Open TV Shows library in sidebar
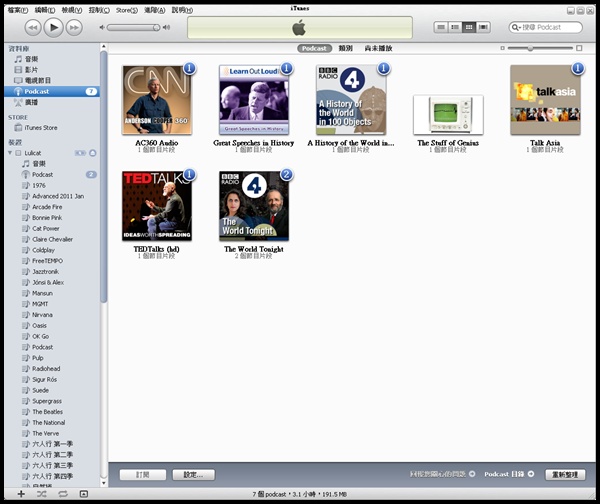Screen dimensions: 600x504 coord(52,80)
